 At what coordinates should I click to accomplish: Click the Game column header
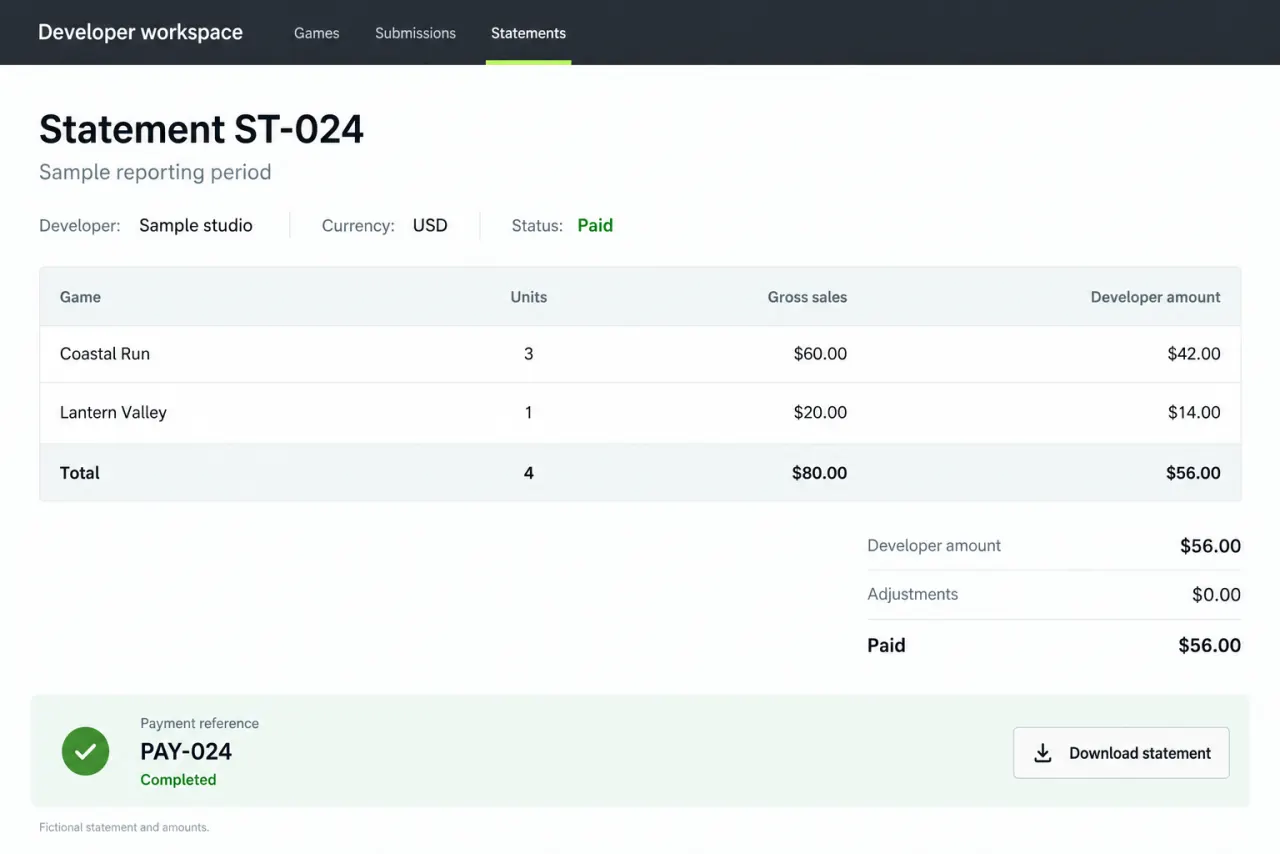tap(80, 297)
